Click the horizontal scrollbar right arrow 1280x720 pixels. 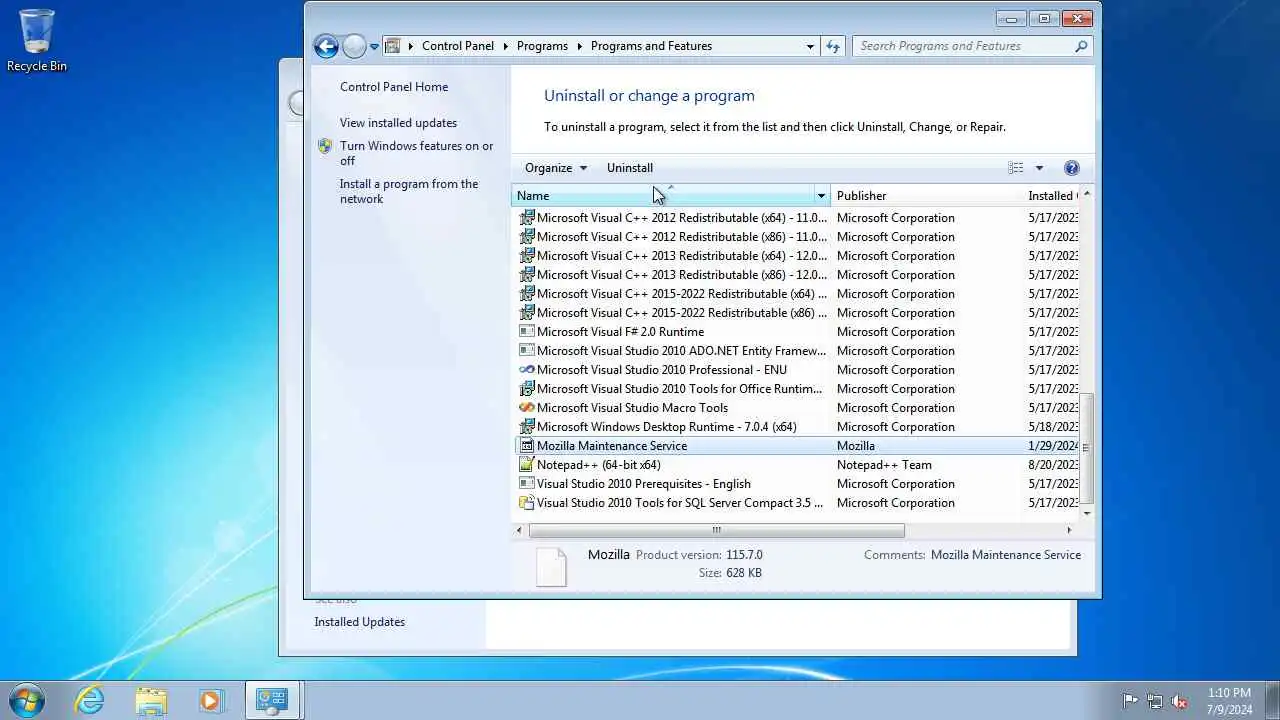(1069, 530)
